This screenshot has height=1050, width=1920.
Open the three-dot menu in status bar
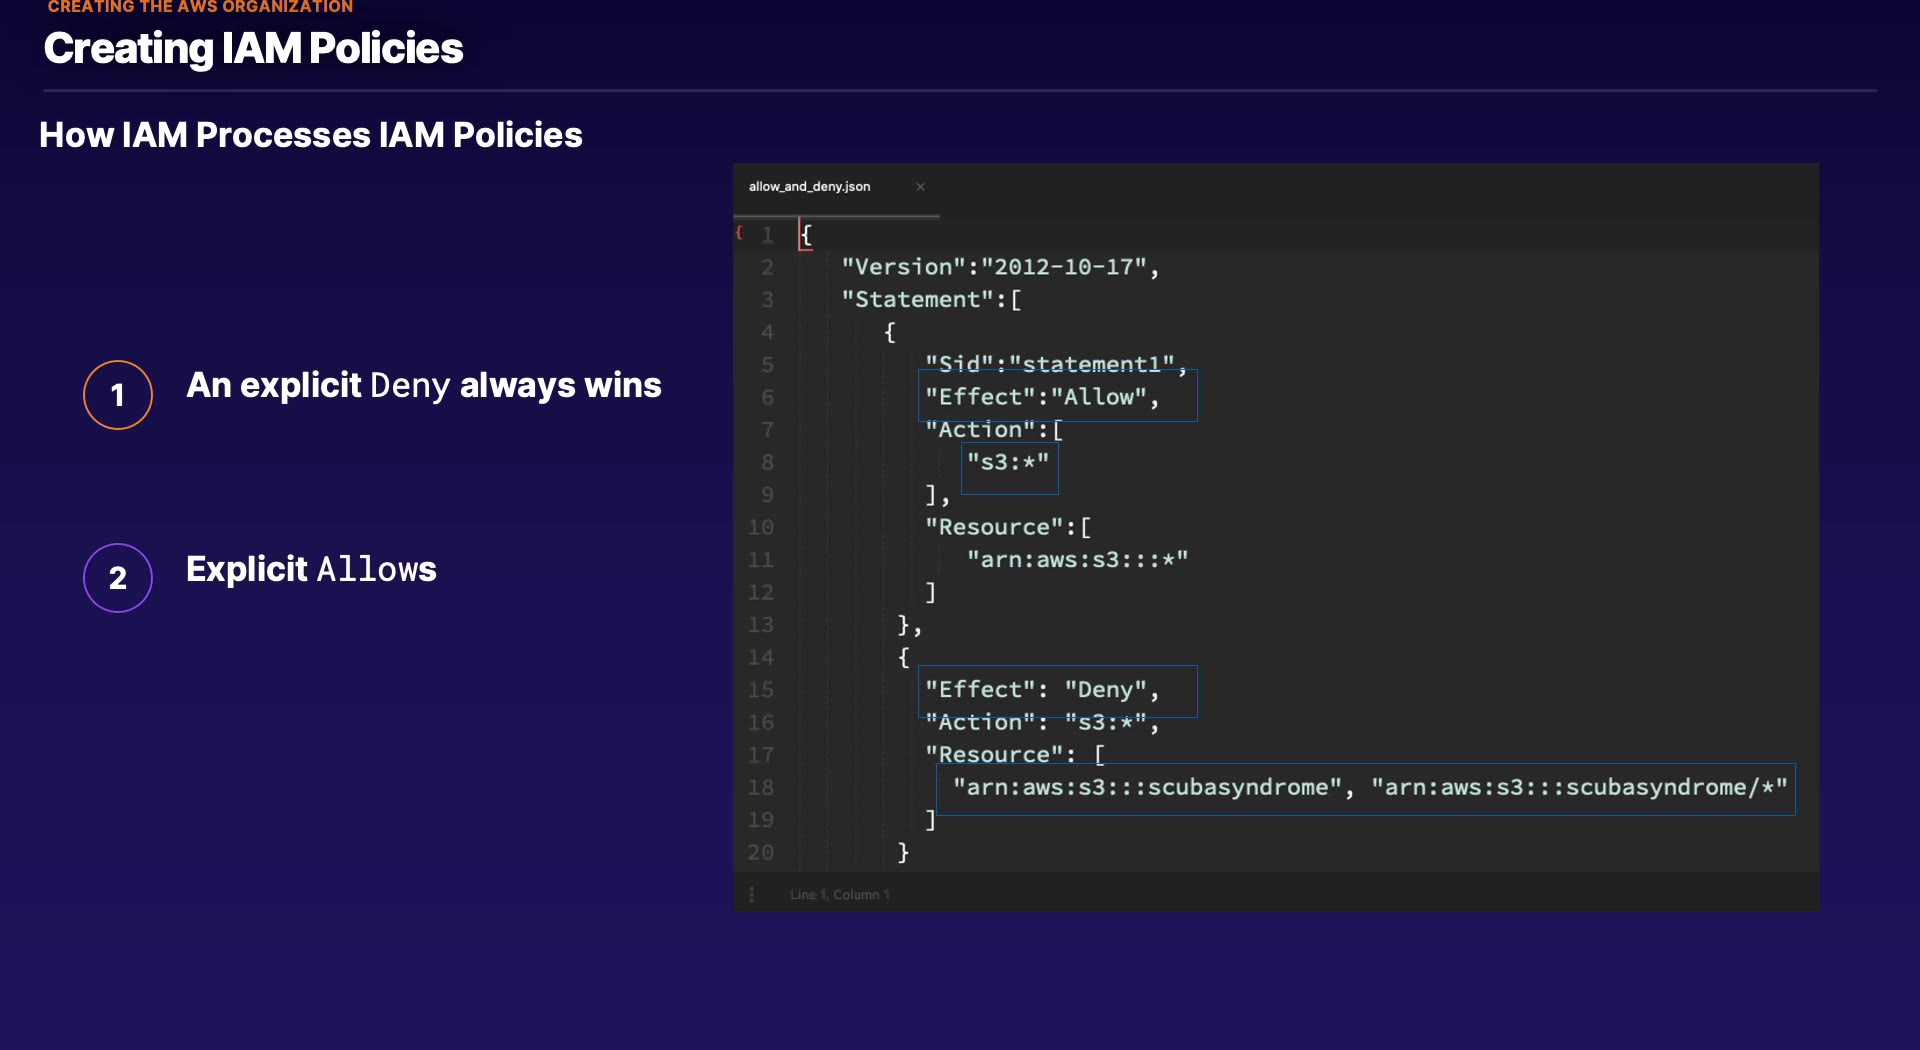752,894
